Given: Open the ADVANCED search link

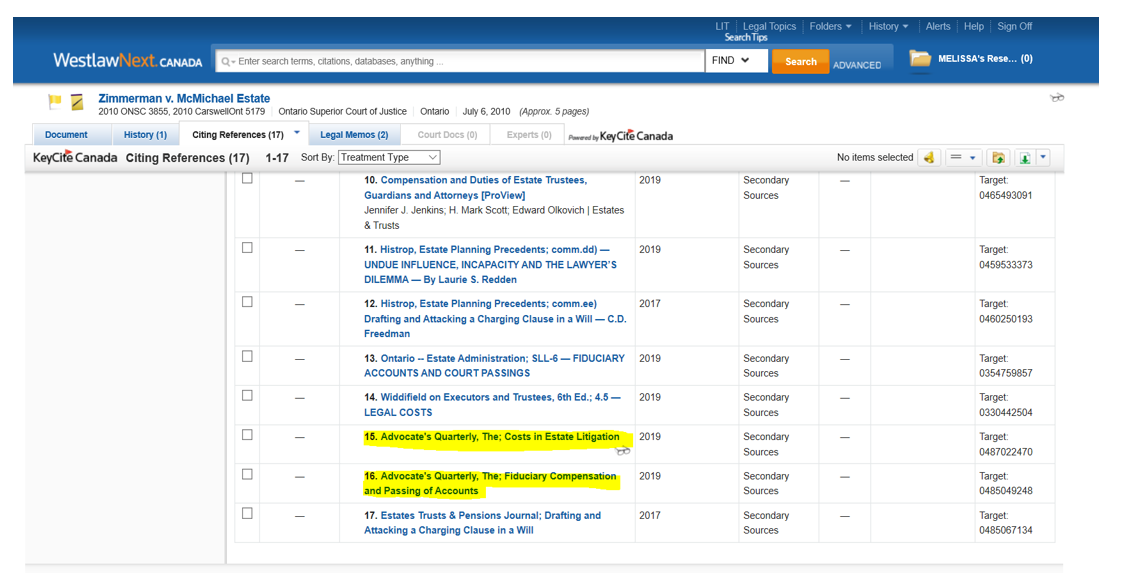Looking at the screenshot, I should point(857,65).
